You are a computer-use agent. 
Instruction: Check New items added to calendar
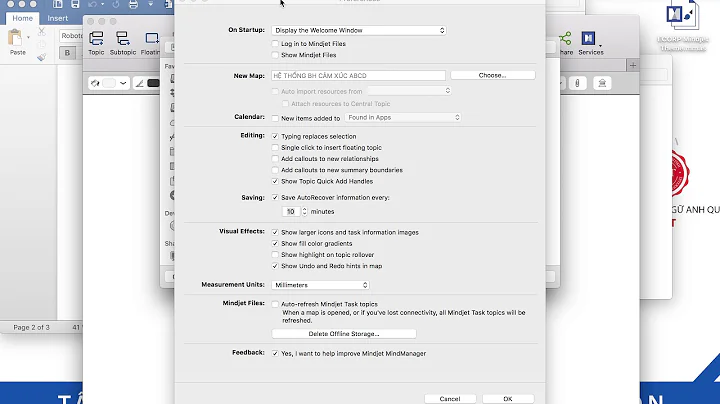click(x=275, y=118)
